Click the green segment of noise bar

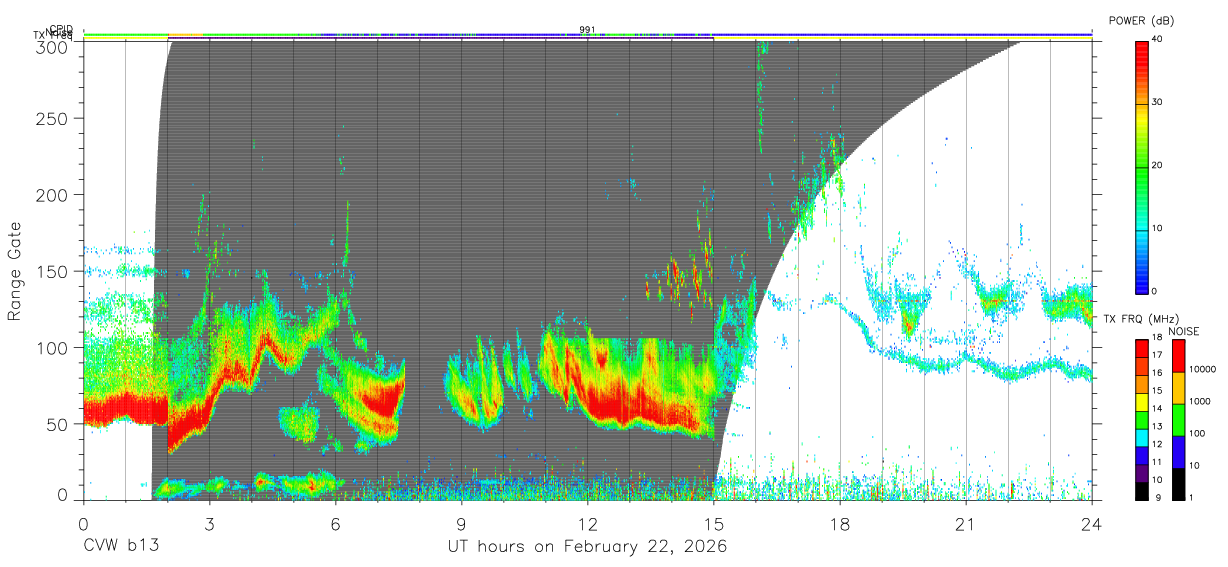pos(1178,419)
